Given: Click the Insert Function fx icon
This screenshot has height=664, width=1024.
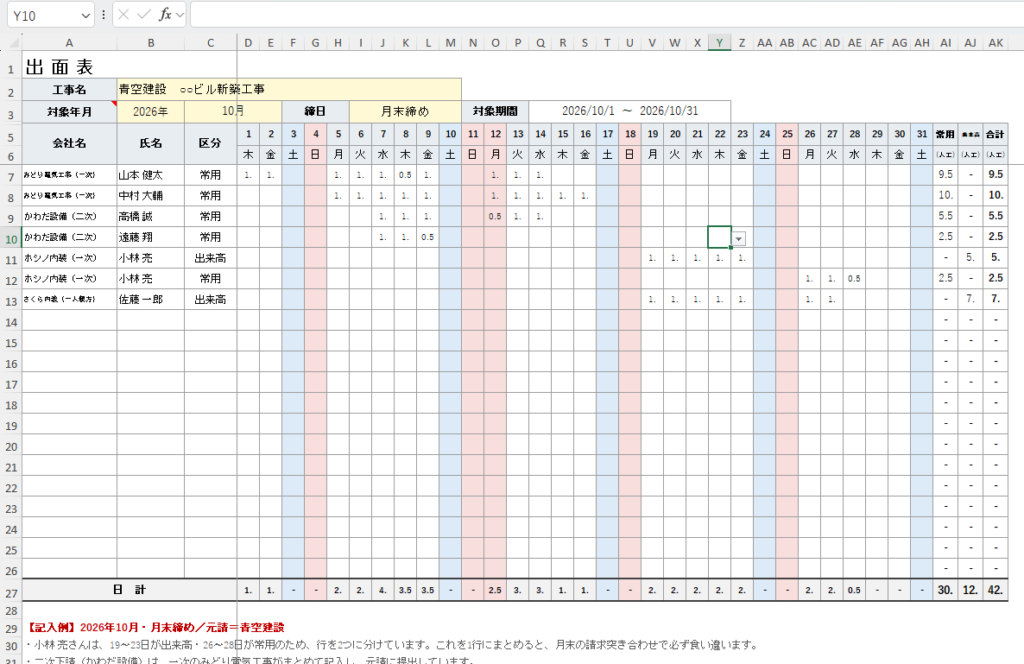Looking at the screenshot, I should (x=165, y=14).
